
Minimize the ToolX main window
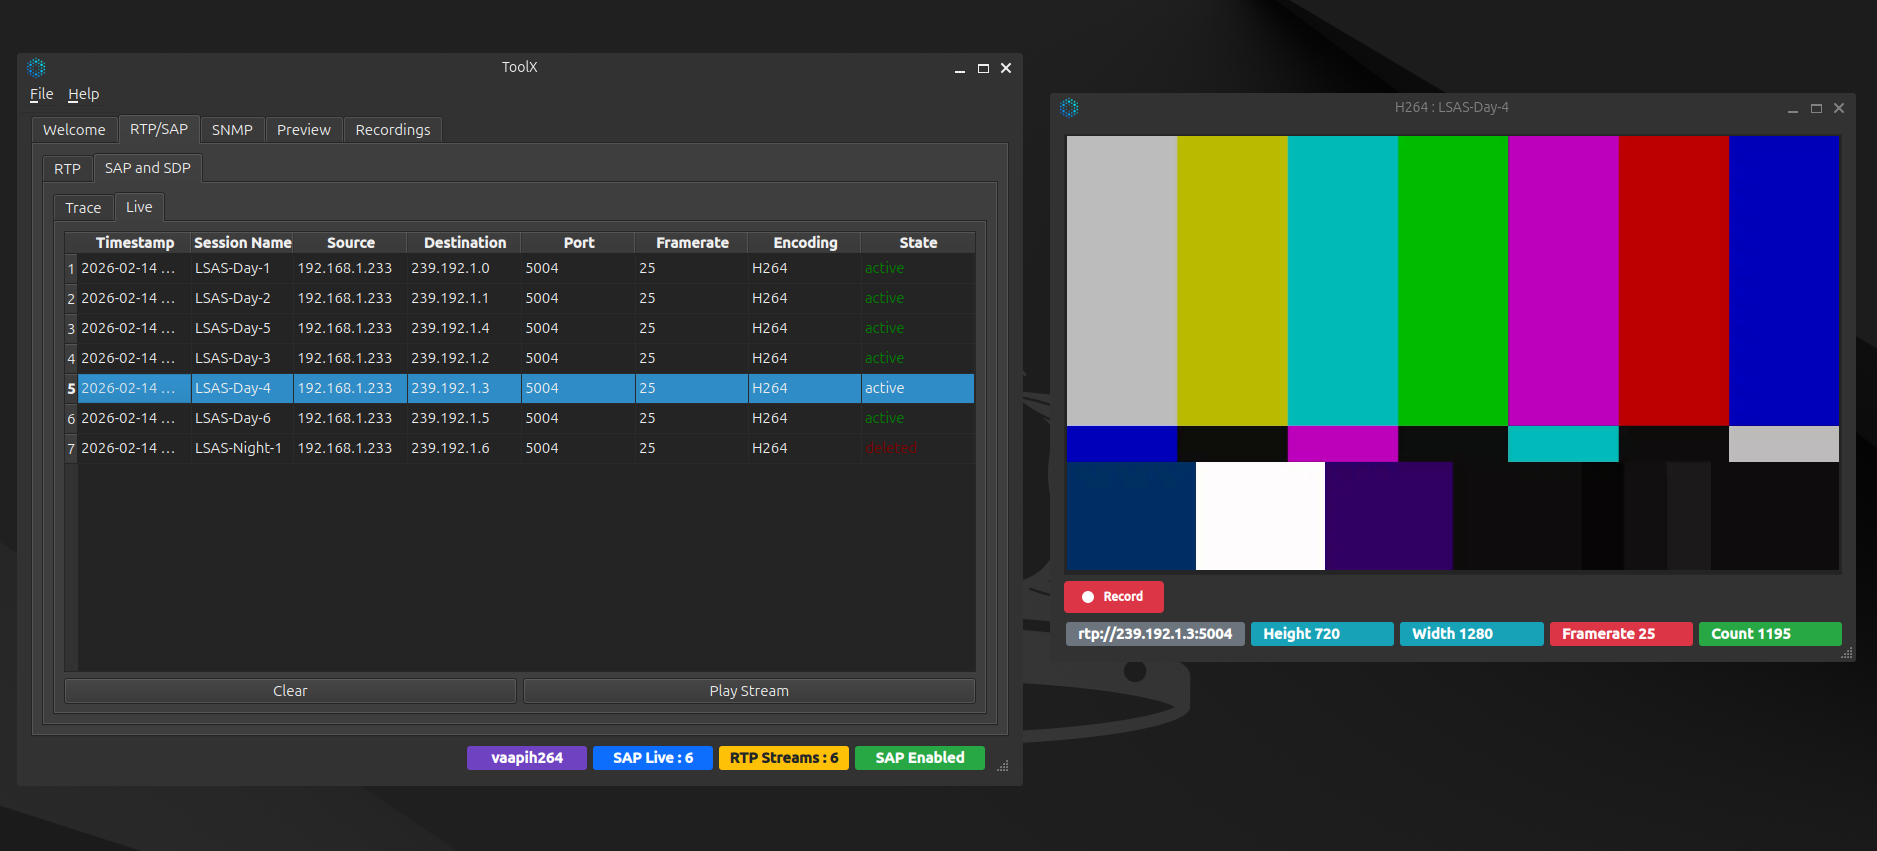pos(959,68)
